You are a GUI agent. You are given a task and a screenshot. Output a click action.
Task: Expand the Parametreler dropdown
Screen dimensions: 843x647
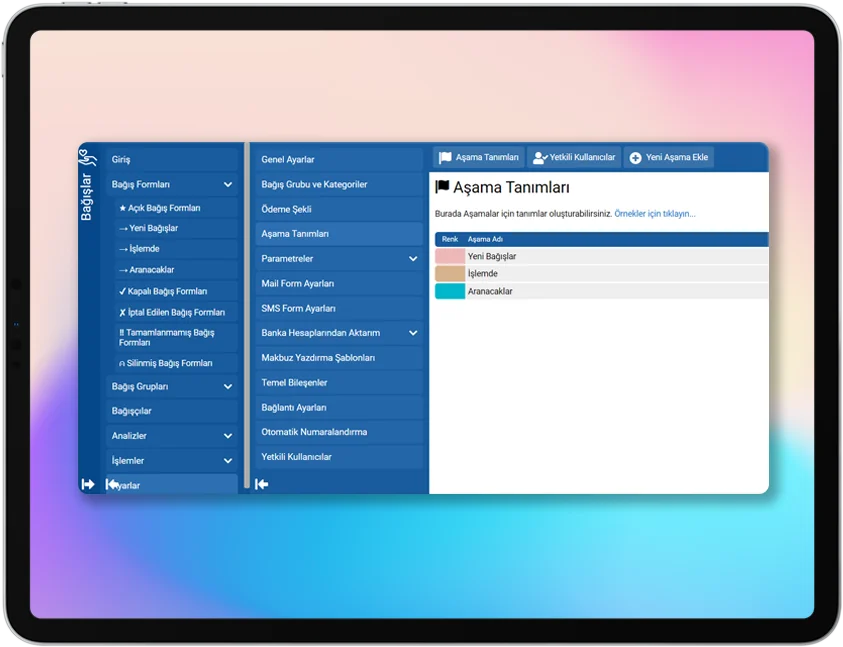413,259
